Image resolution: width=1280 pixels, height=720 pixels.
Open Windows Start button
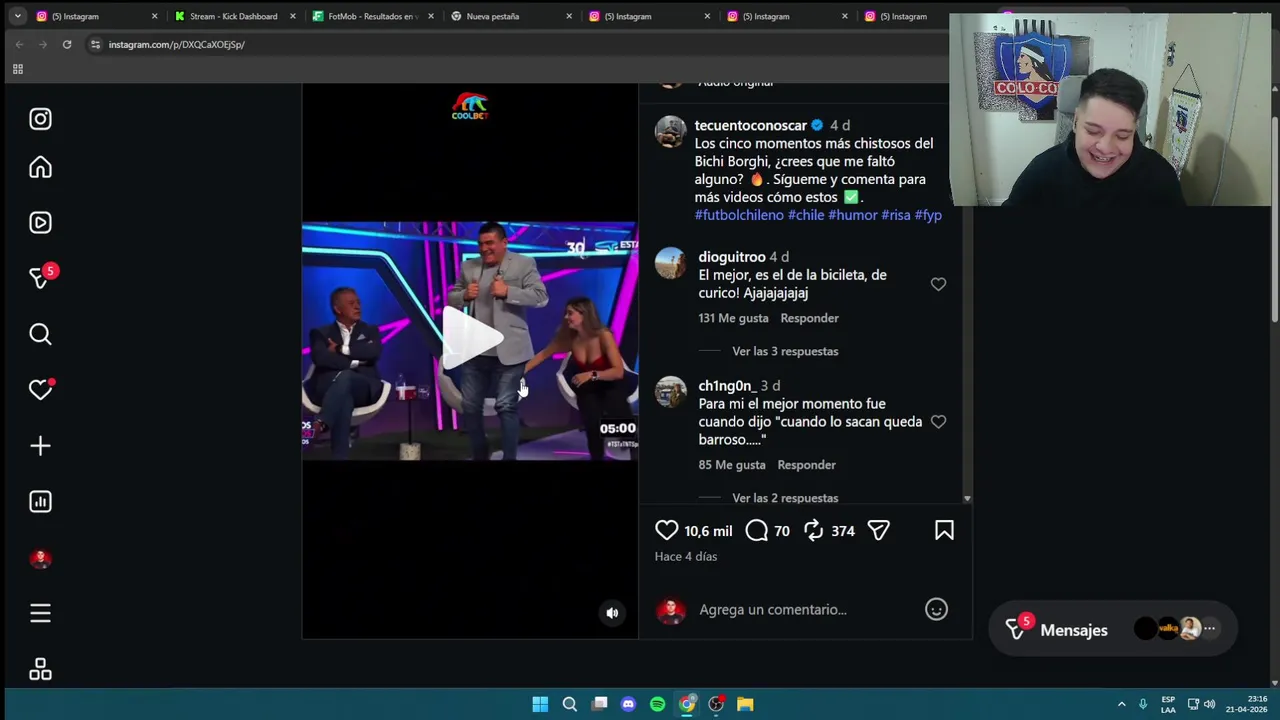point(540,704)
